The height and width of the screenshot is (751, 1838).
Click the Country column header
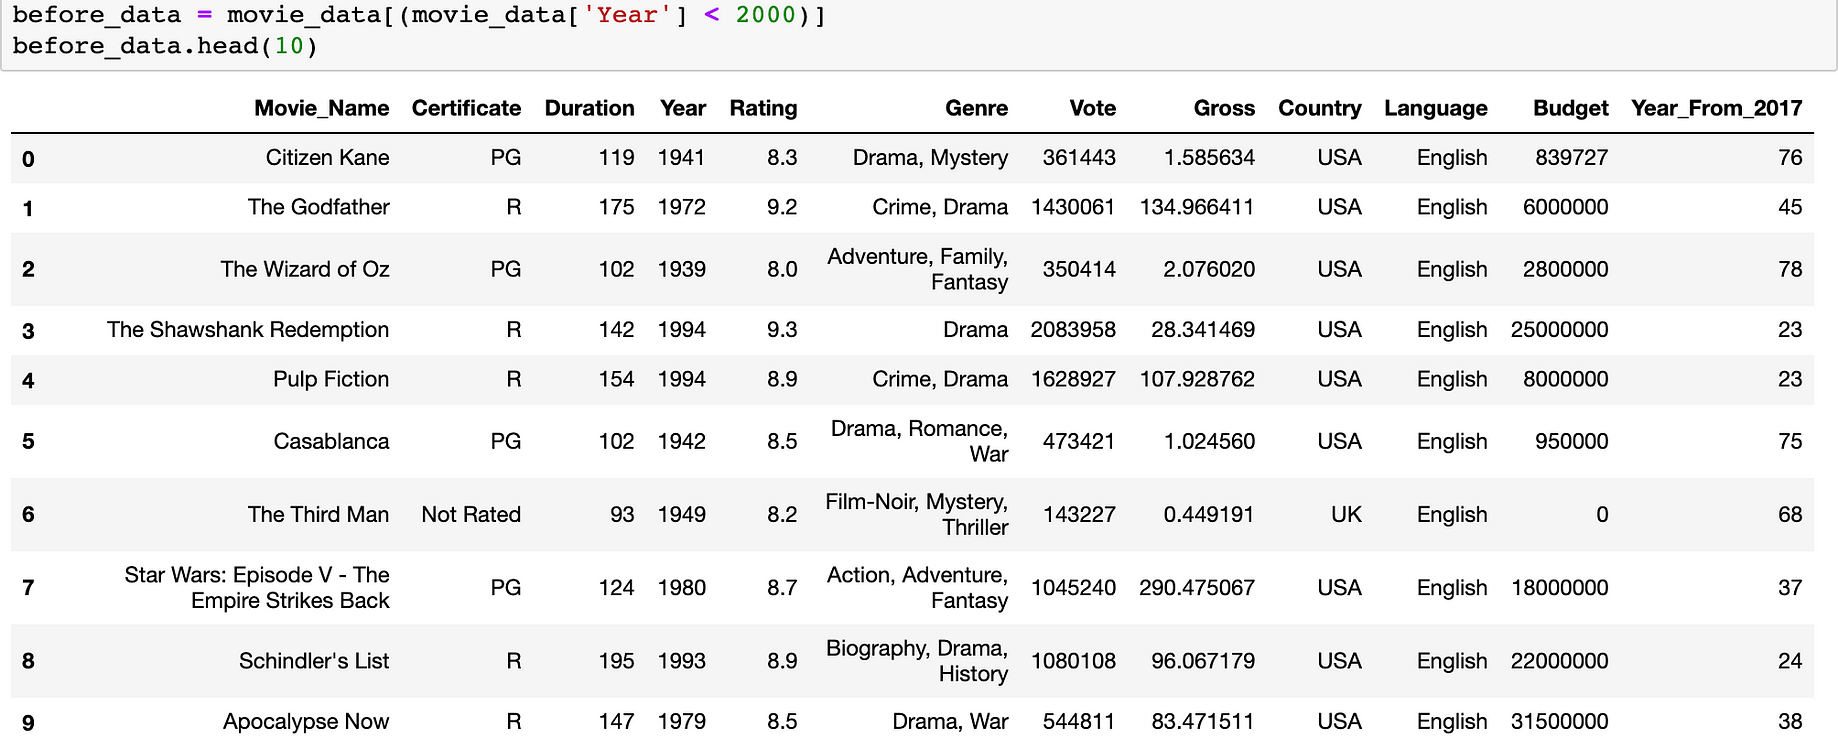(1319, 108)
